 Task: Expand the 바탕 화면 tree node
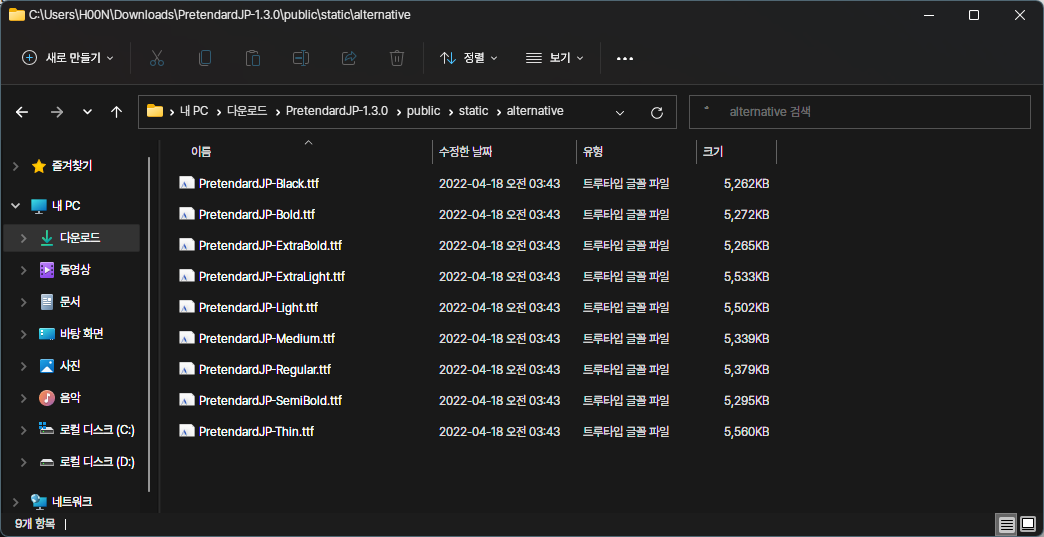pyautogui.click(x=23, y=333)
